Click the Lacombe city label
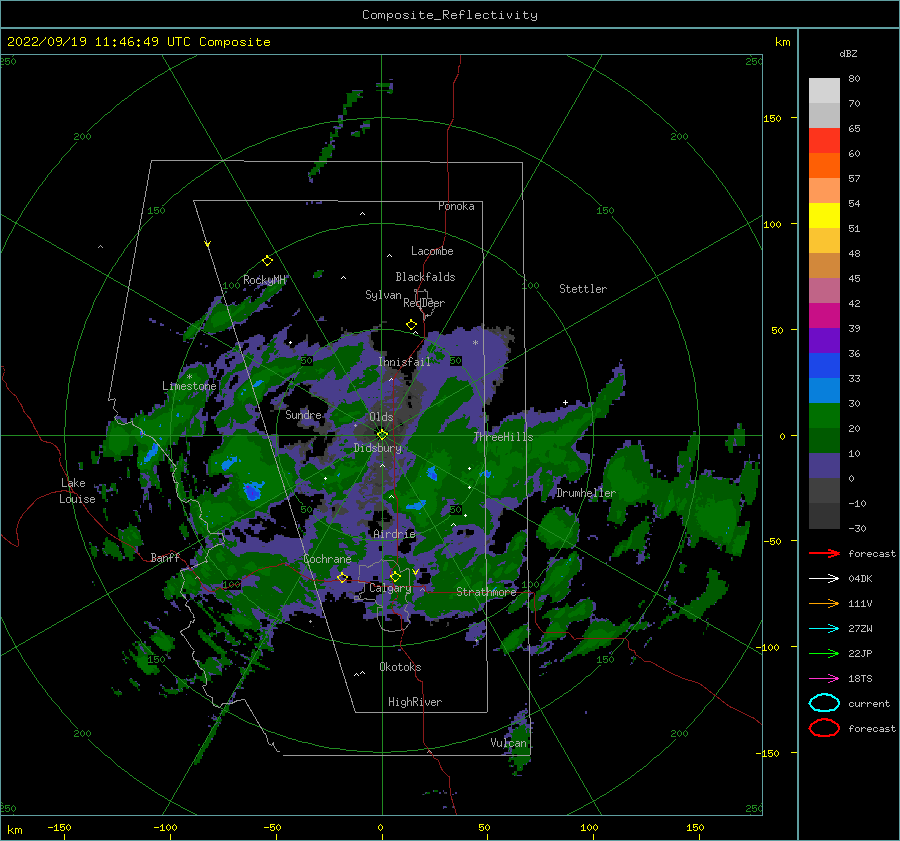 [432, 251]
